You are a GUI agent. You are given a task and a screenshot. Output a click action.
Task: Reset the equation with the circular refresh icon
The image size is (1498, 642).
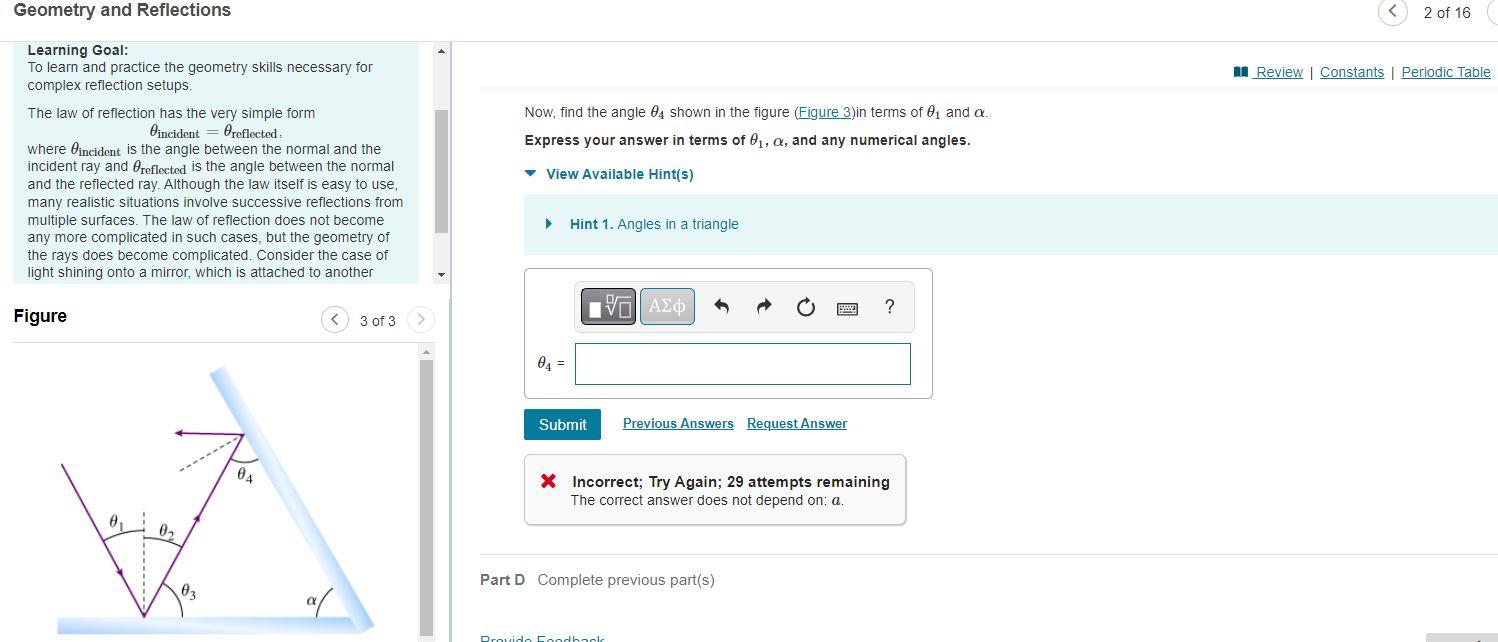(805, 306)
